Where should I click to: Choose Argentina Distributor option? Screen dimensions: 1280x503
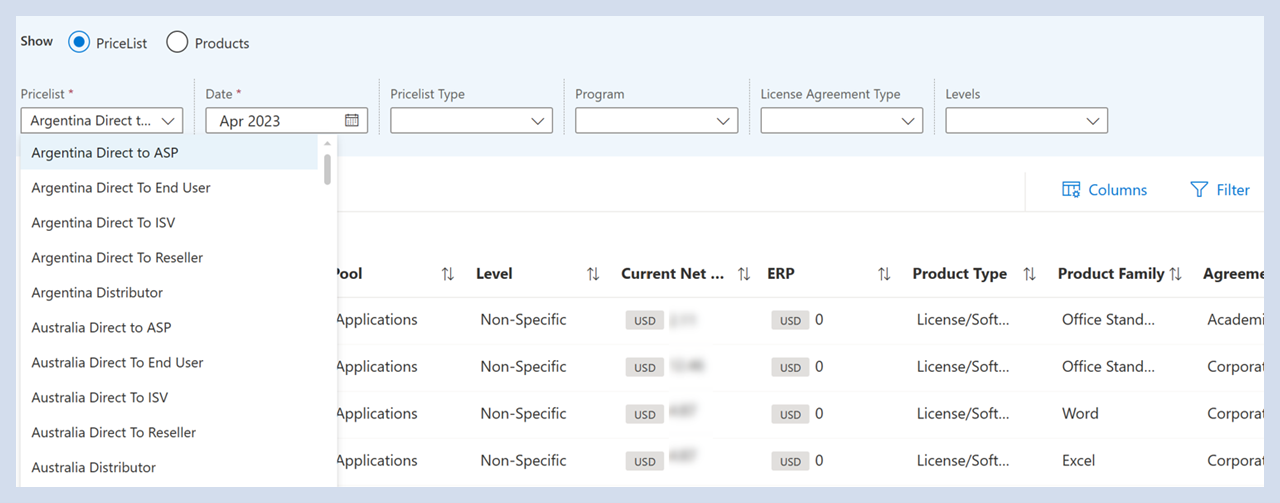(169, 293)
